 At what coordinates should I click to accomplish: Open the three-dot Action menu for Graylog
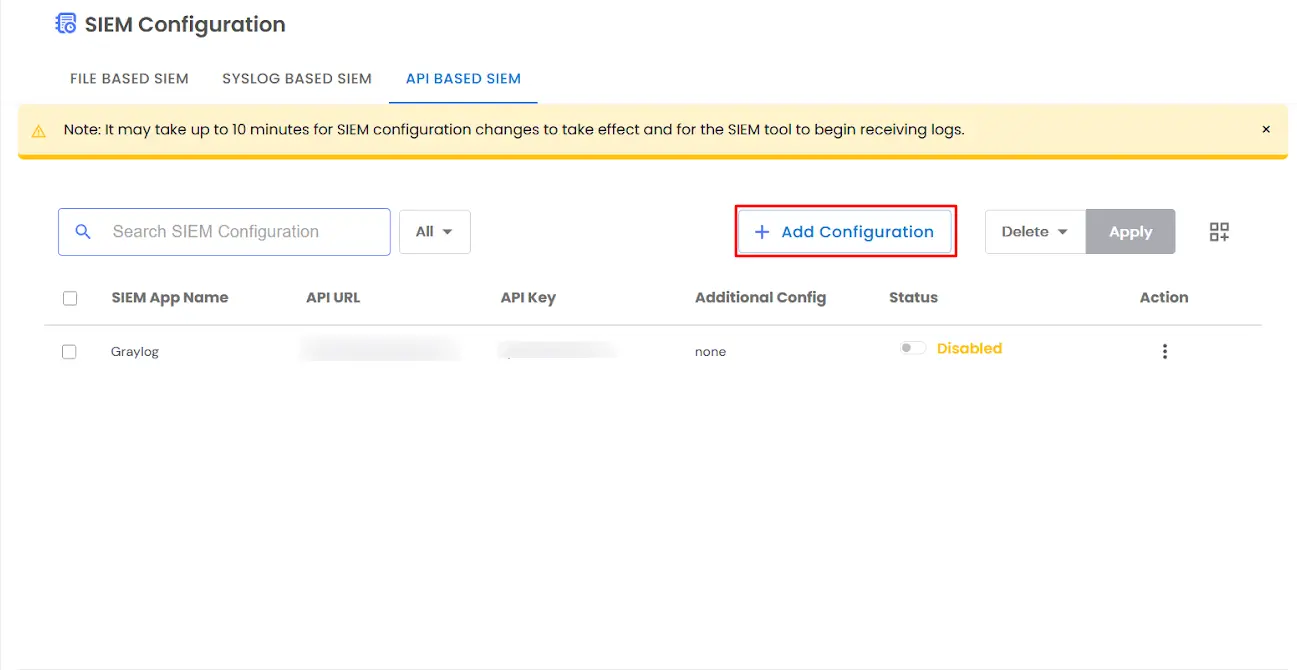[x=1165, y=351]
